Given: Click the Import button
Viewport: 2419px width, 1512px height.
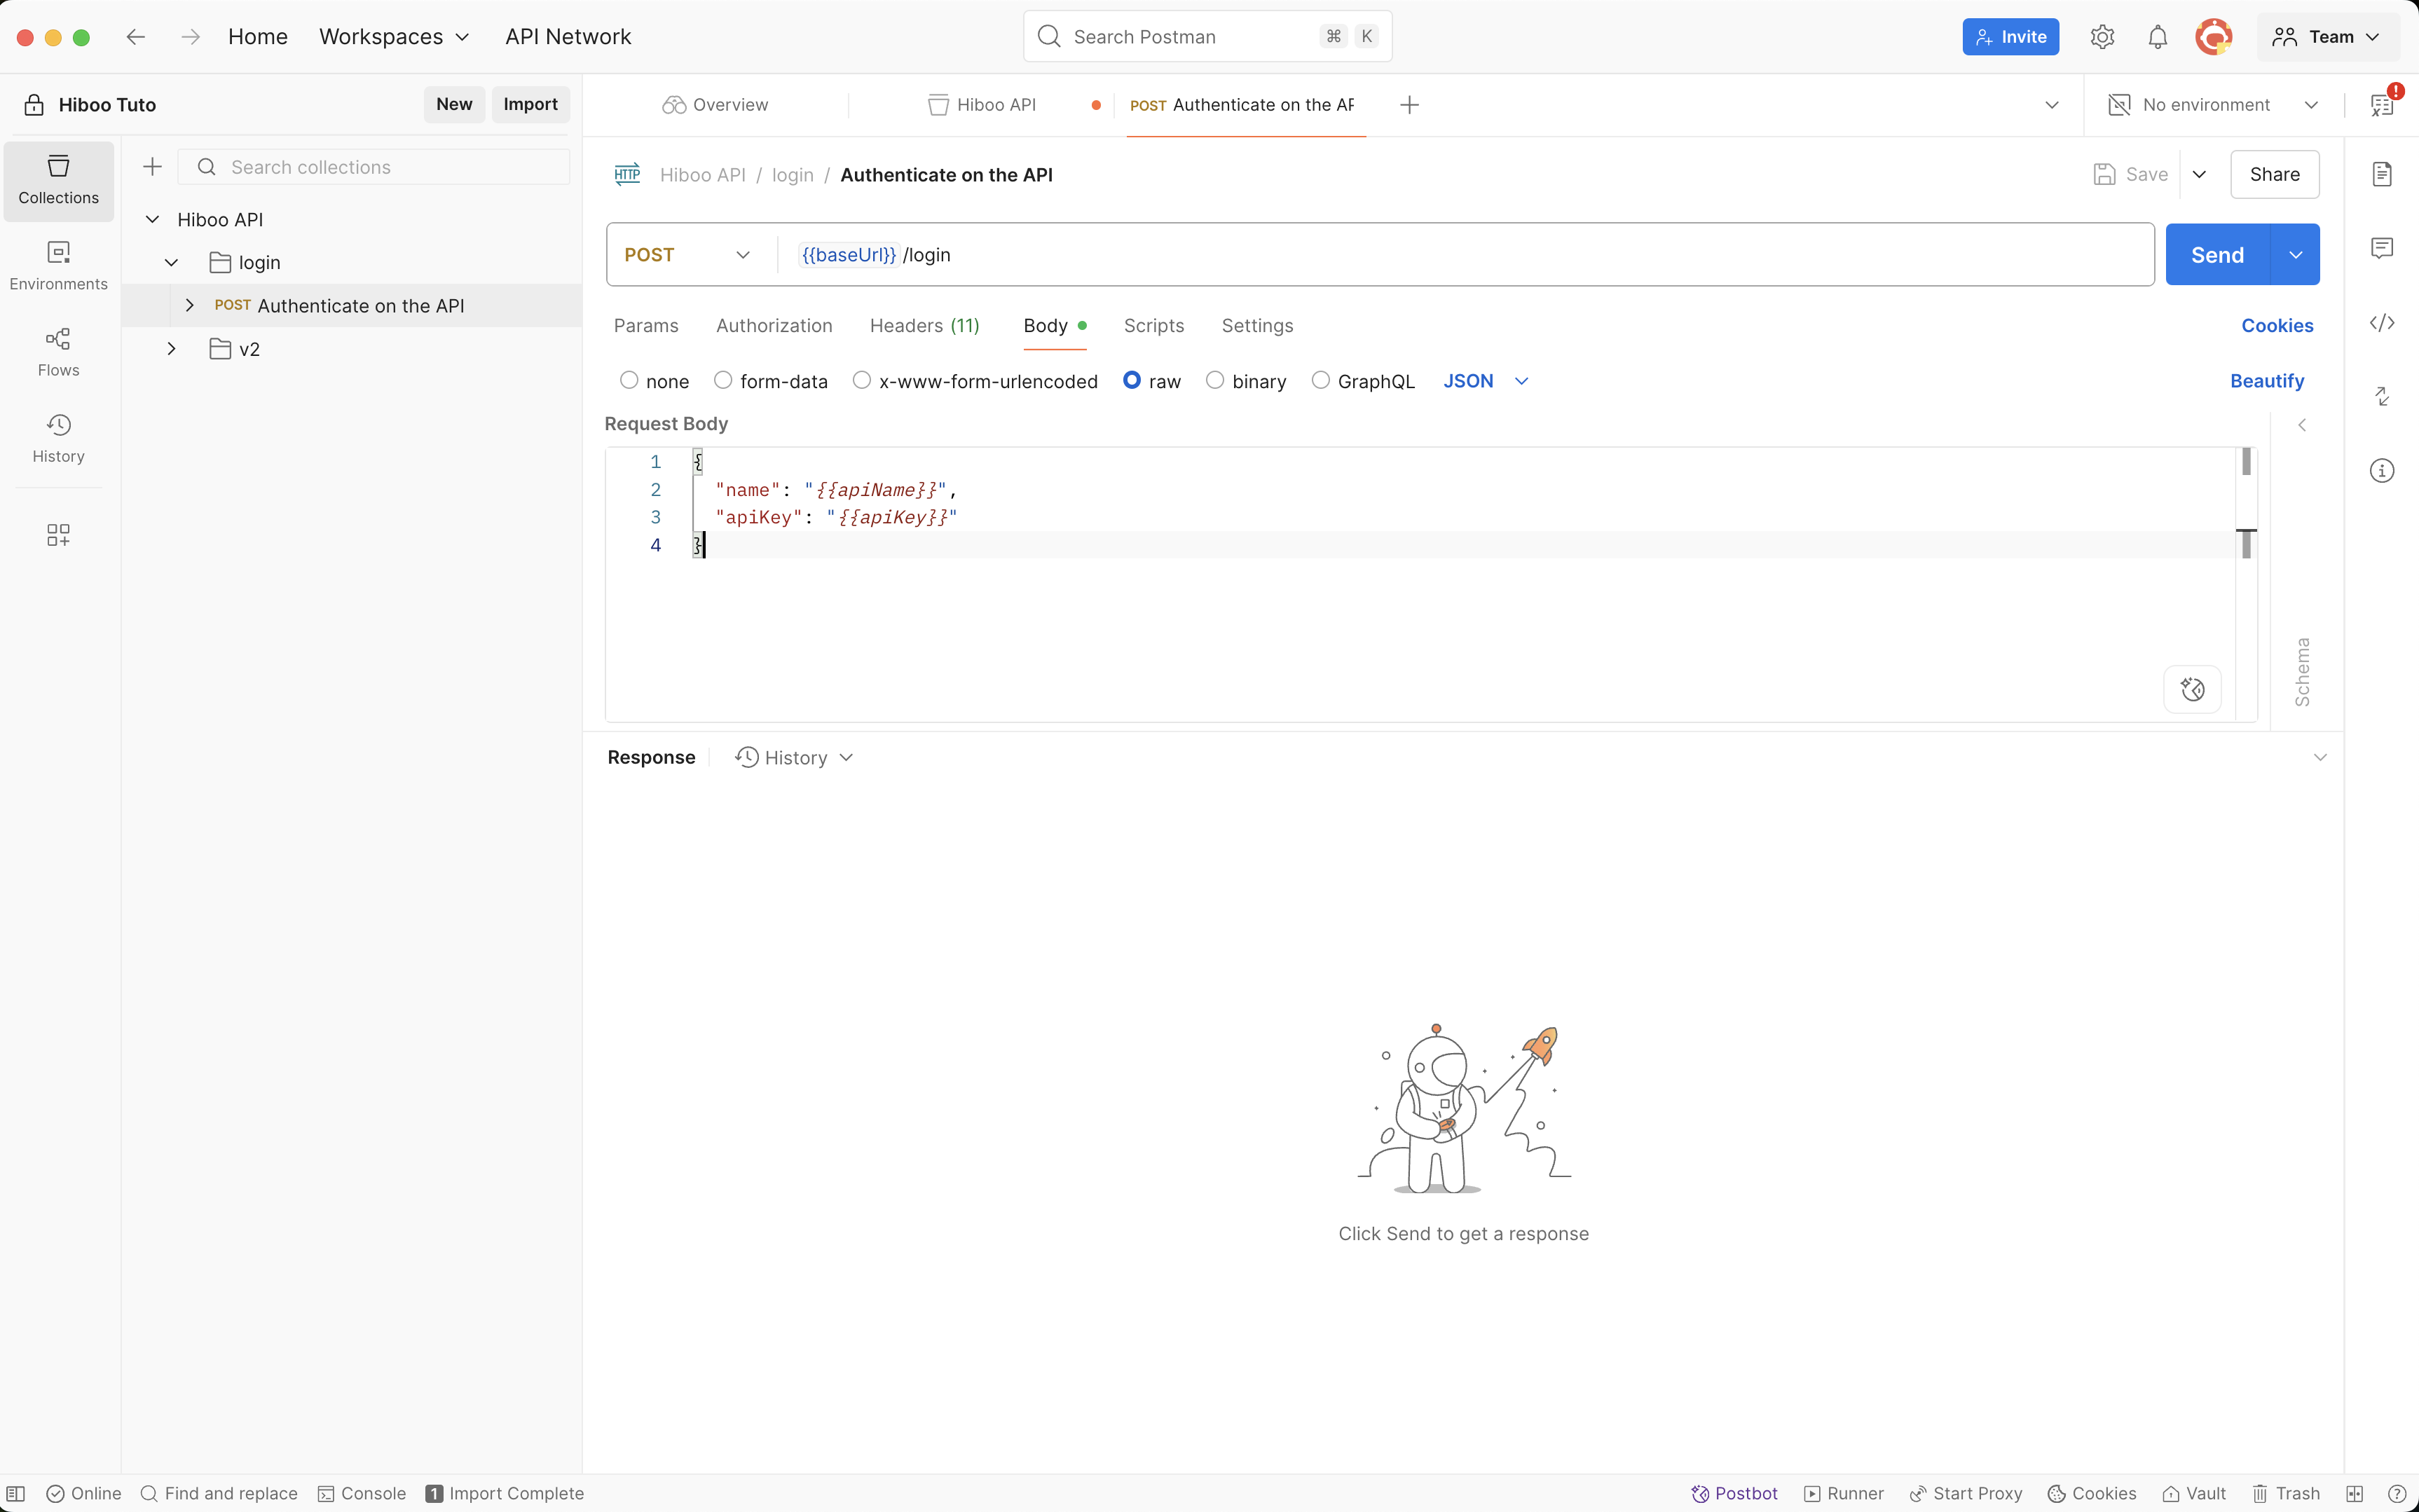Looking at the screenshot, I should pyautogui.click(x=530, y=104).
